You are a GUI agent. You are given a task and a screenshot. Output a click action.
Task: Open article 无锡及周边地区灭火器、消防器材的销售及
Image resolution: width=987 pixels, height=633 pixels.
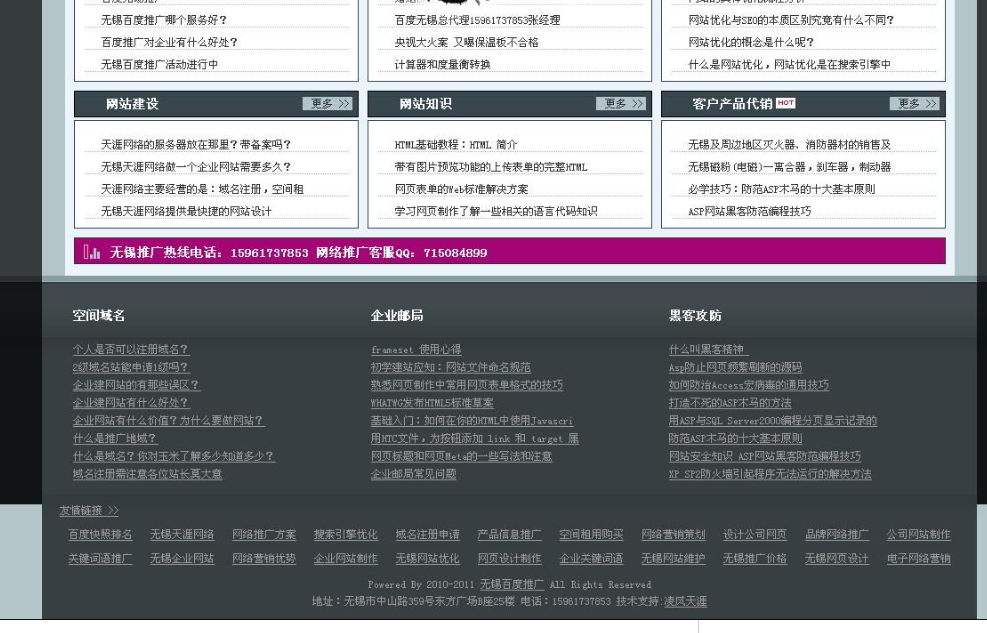click(789, 145)
